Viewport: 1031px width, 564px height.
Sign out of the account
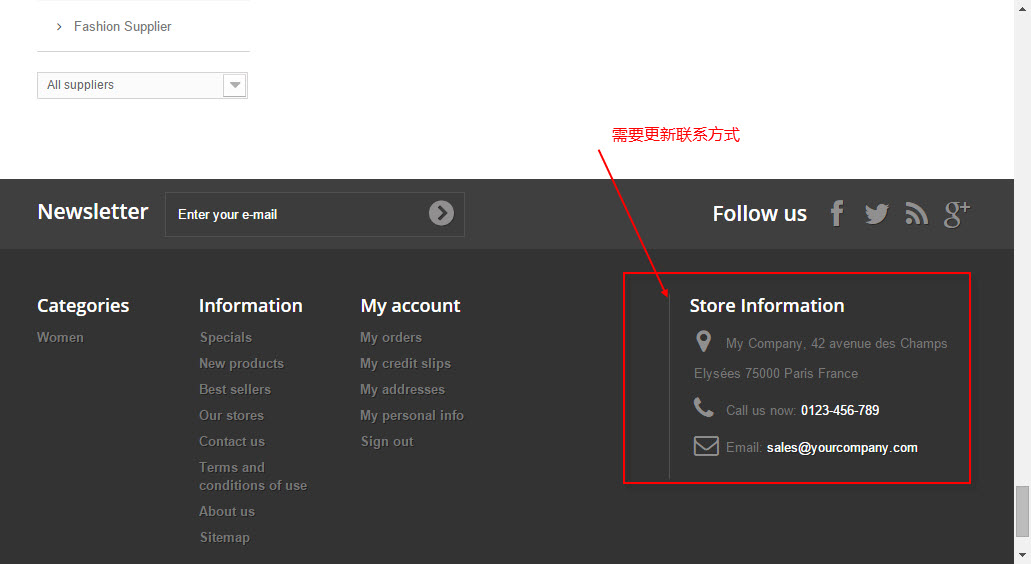(387, 442)
